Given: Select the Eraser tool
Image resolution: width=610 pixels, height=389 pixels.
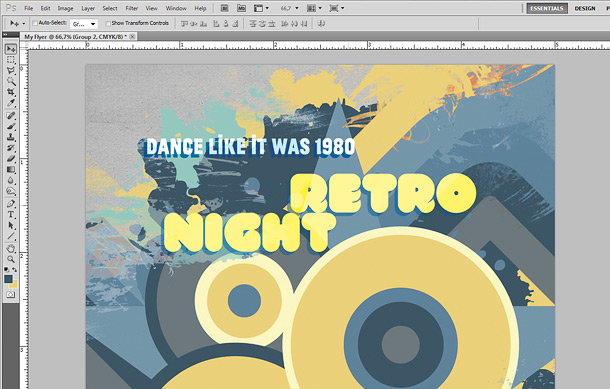Looking at the screenshot, I should point(11,159).
